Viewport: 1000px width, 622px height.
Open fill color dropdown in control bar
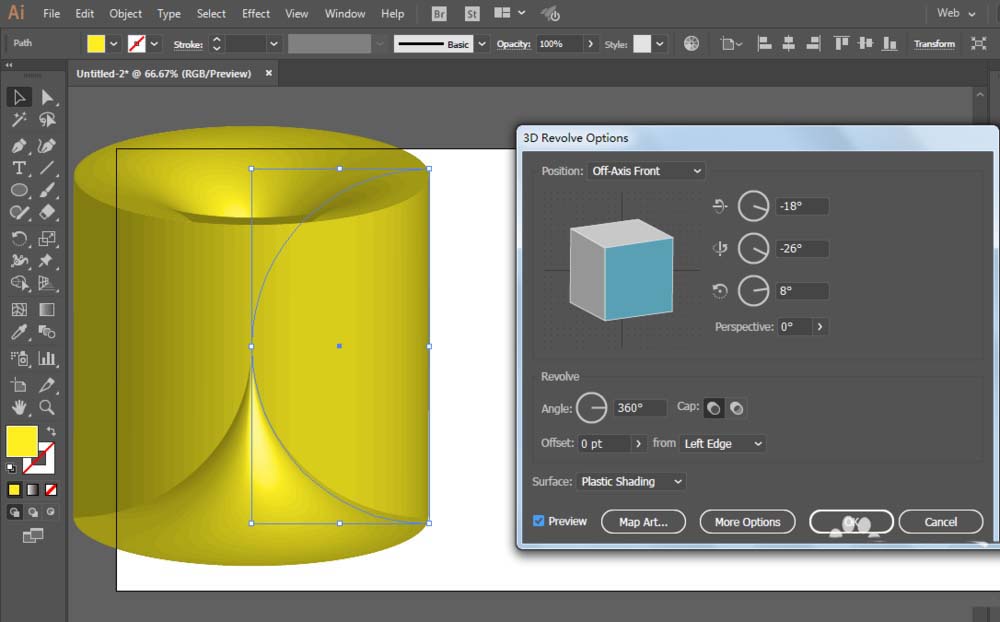[114, 44]
